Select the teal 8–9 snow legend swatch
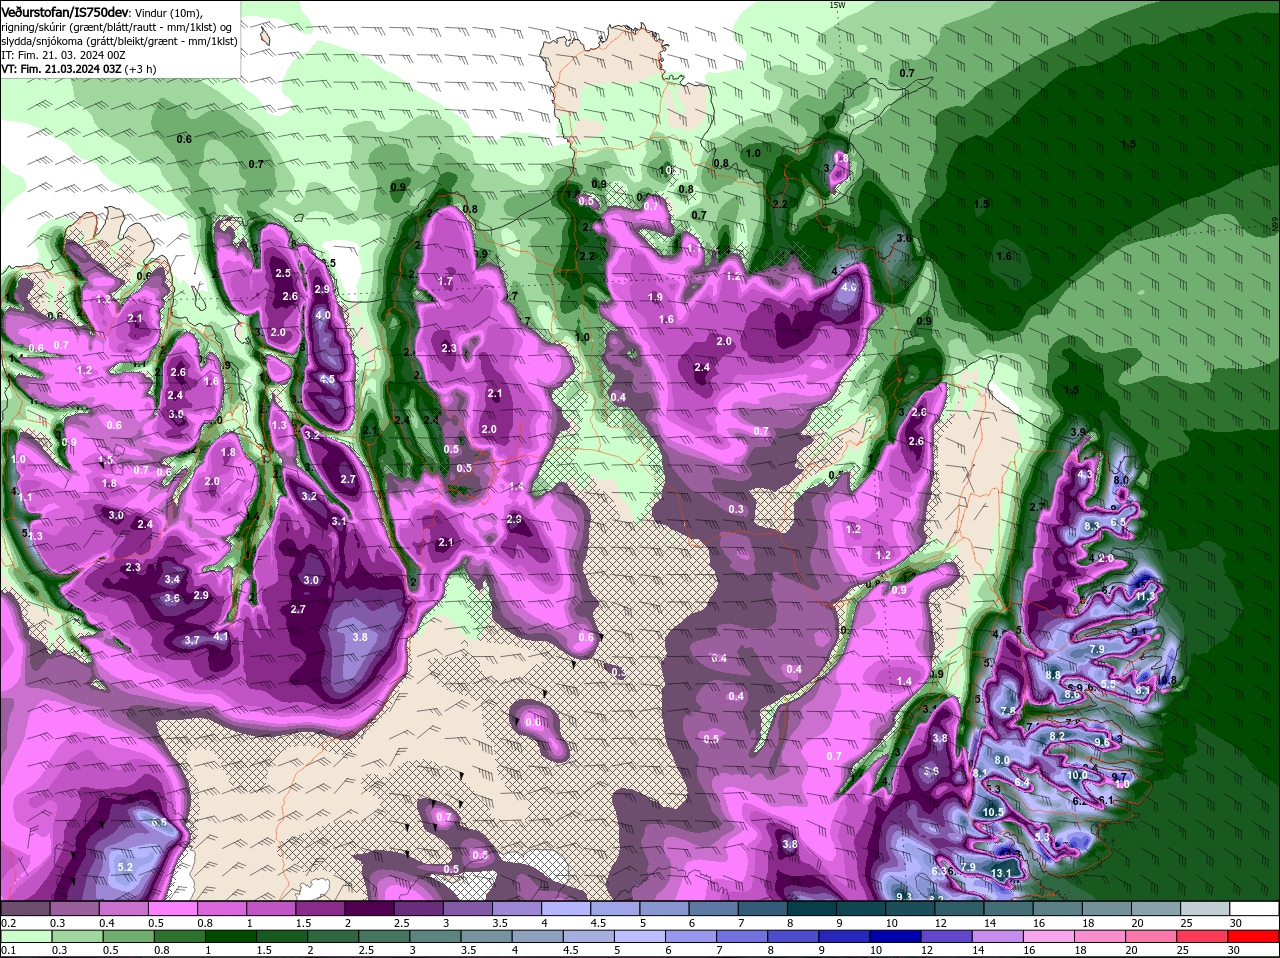Image resolution: width=1280 pixels, height=958 pixels. 812,909
